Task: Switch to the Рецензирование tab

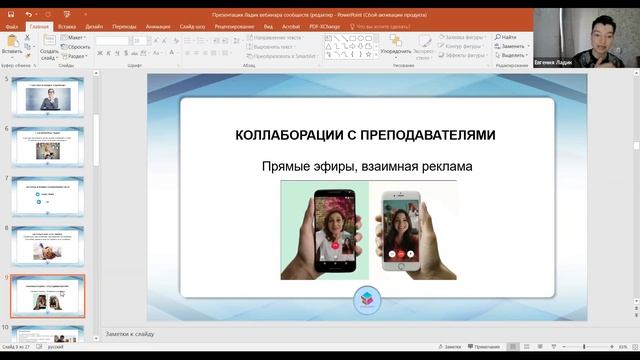Action: point(234,27)
